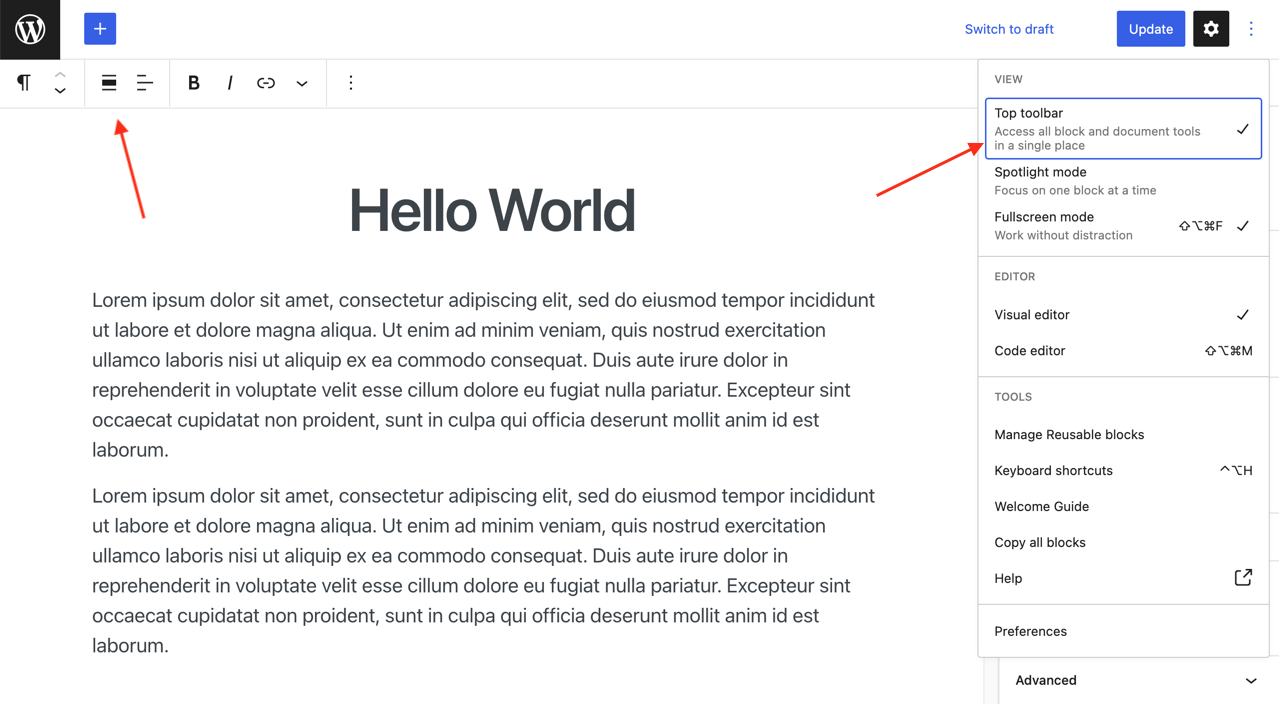Click the WordPress logo
The height and width of the screenshot is (704, 1279).
(29, 29)
